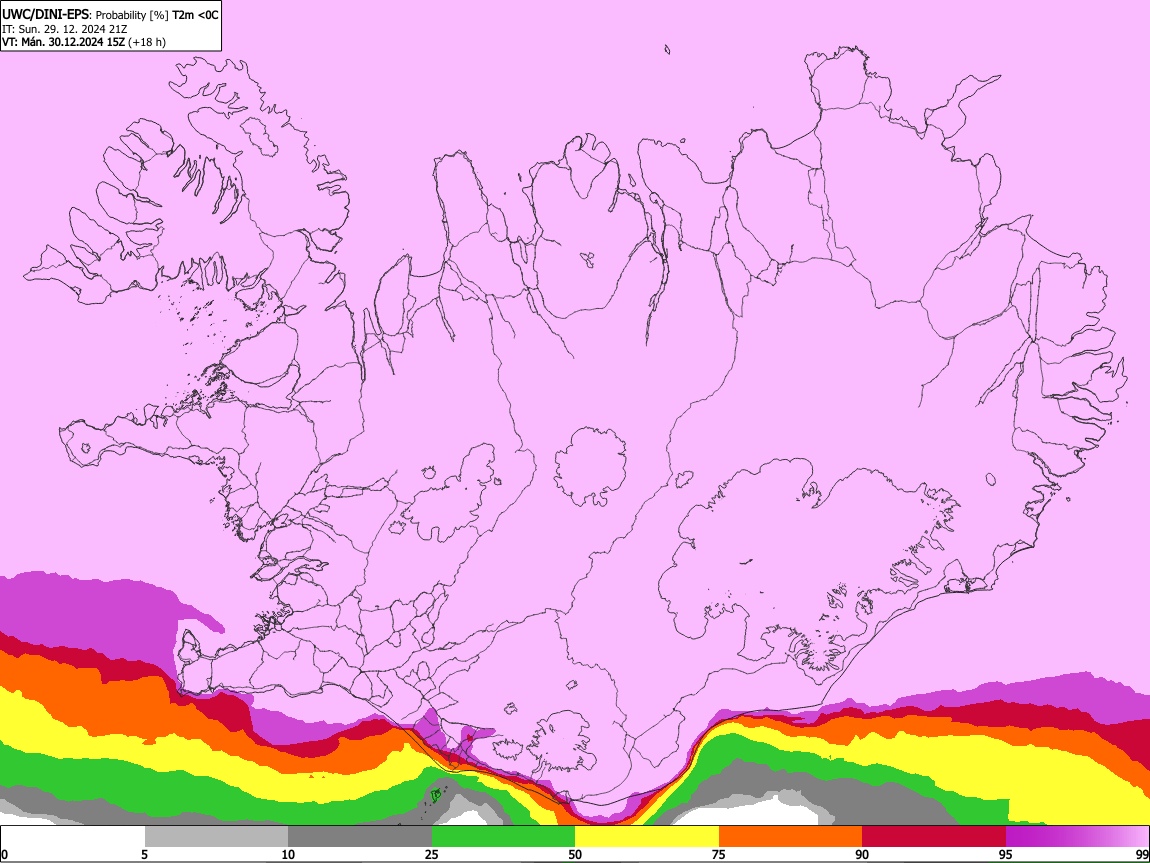Click the 'VT: Mán. 30.12.2024 15Z' line
The image size is (1150, 863).
tap(64, 42)
